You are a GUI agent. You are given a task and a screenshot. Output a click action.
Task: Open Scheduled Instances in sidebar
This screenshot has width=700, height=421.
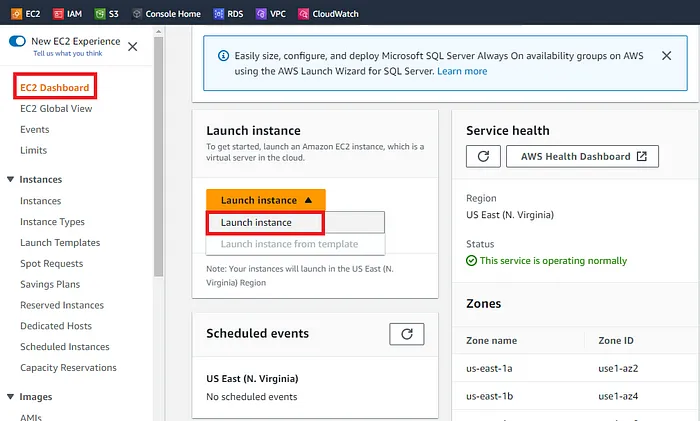(x=64, y=347)
